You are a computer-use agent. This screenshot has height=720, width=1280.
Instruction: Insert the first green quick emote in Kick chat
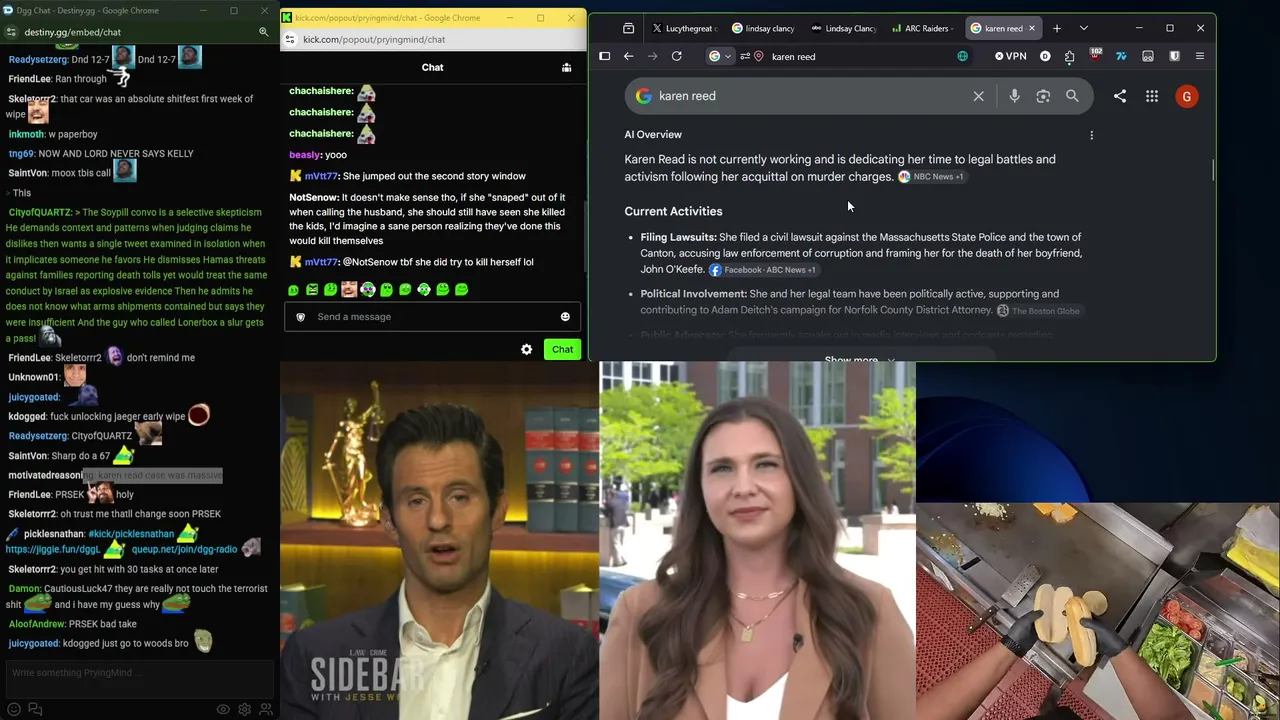coord(293,290)
